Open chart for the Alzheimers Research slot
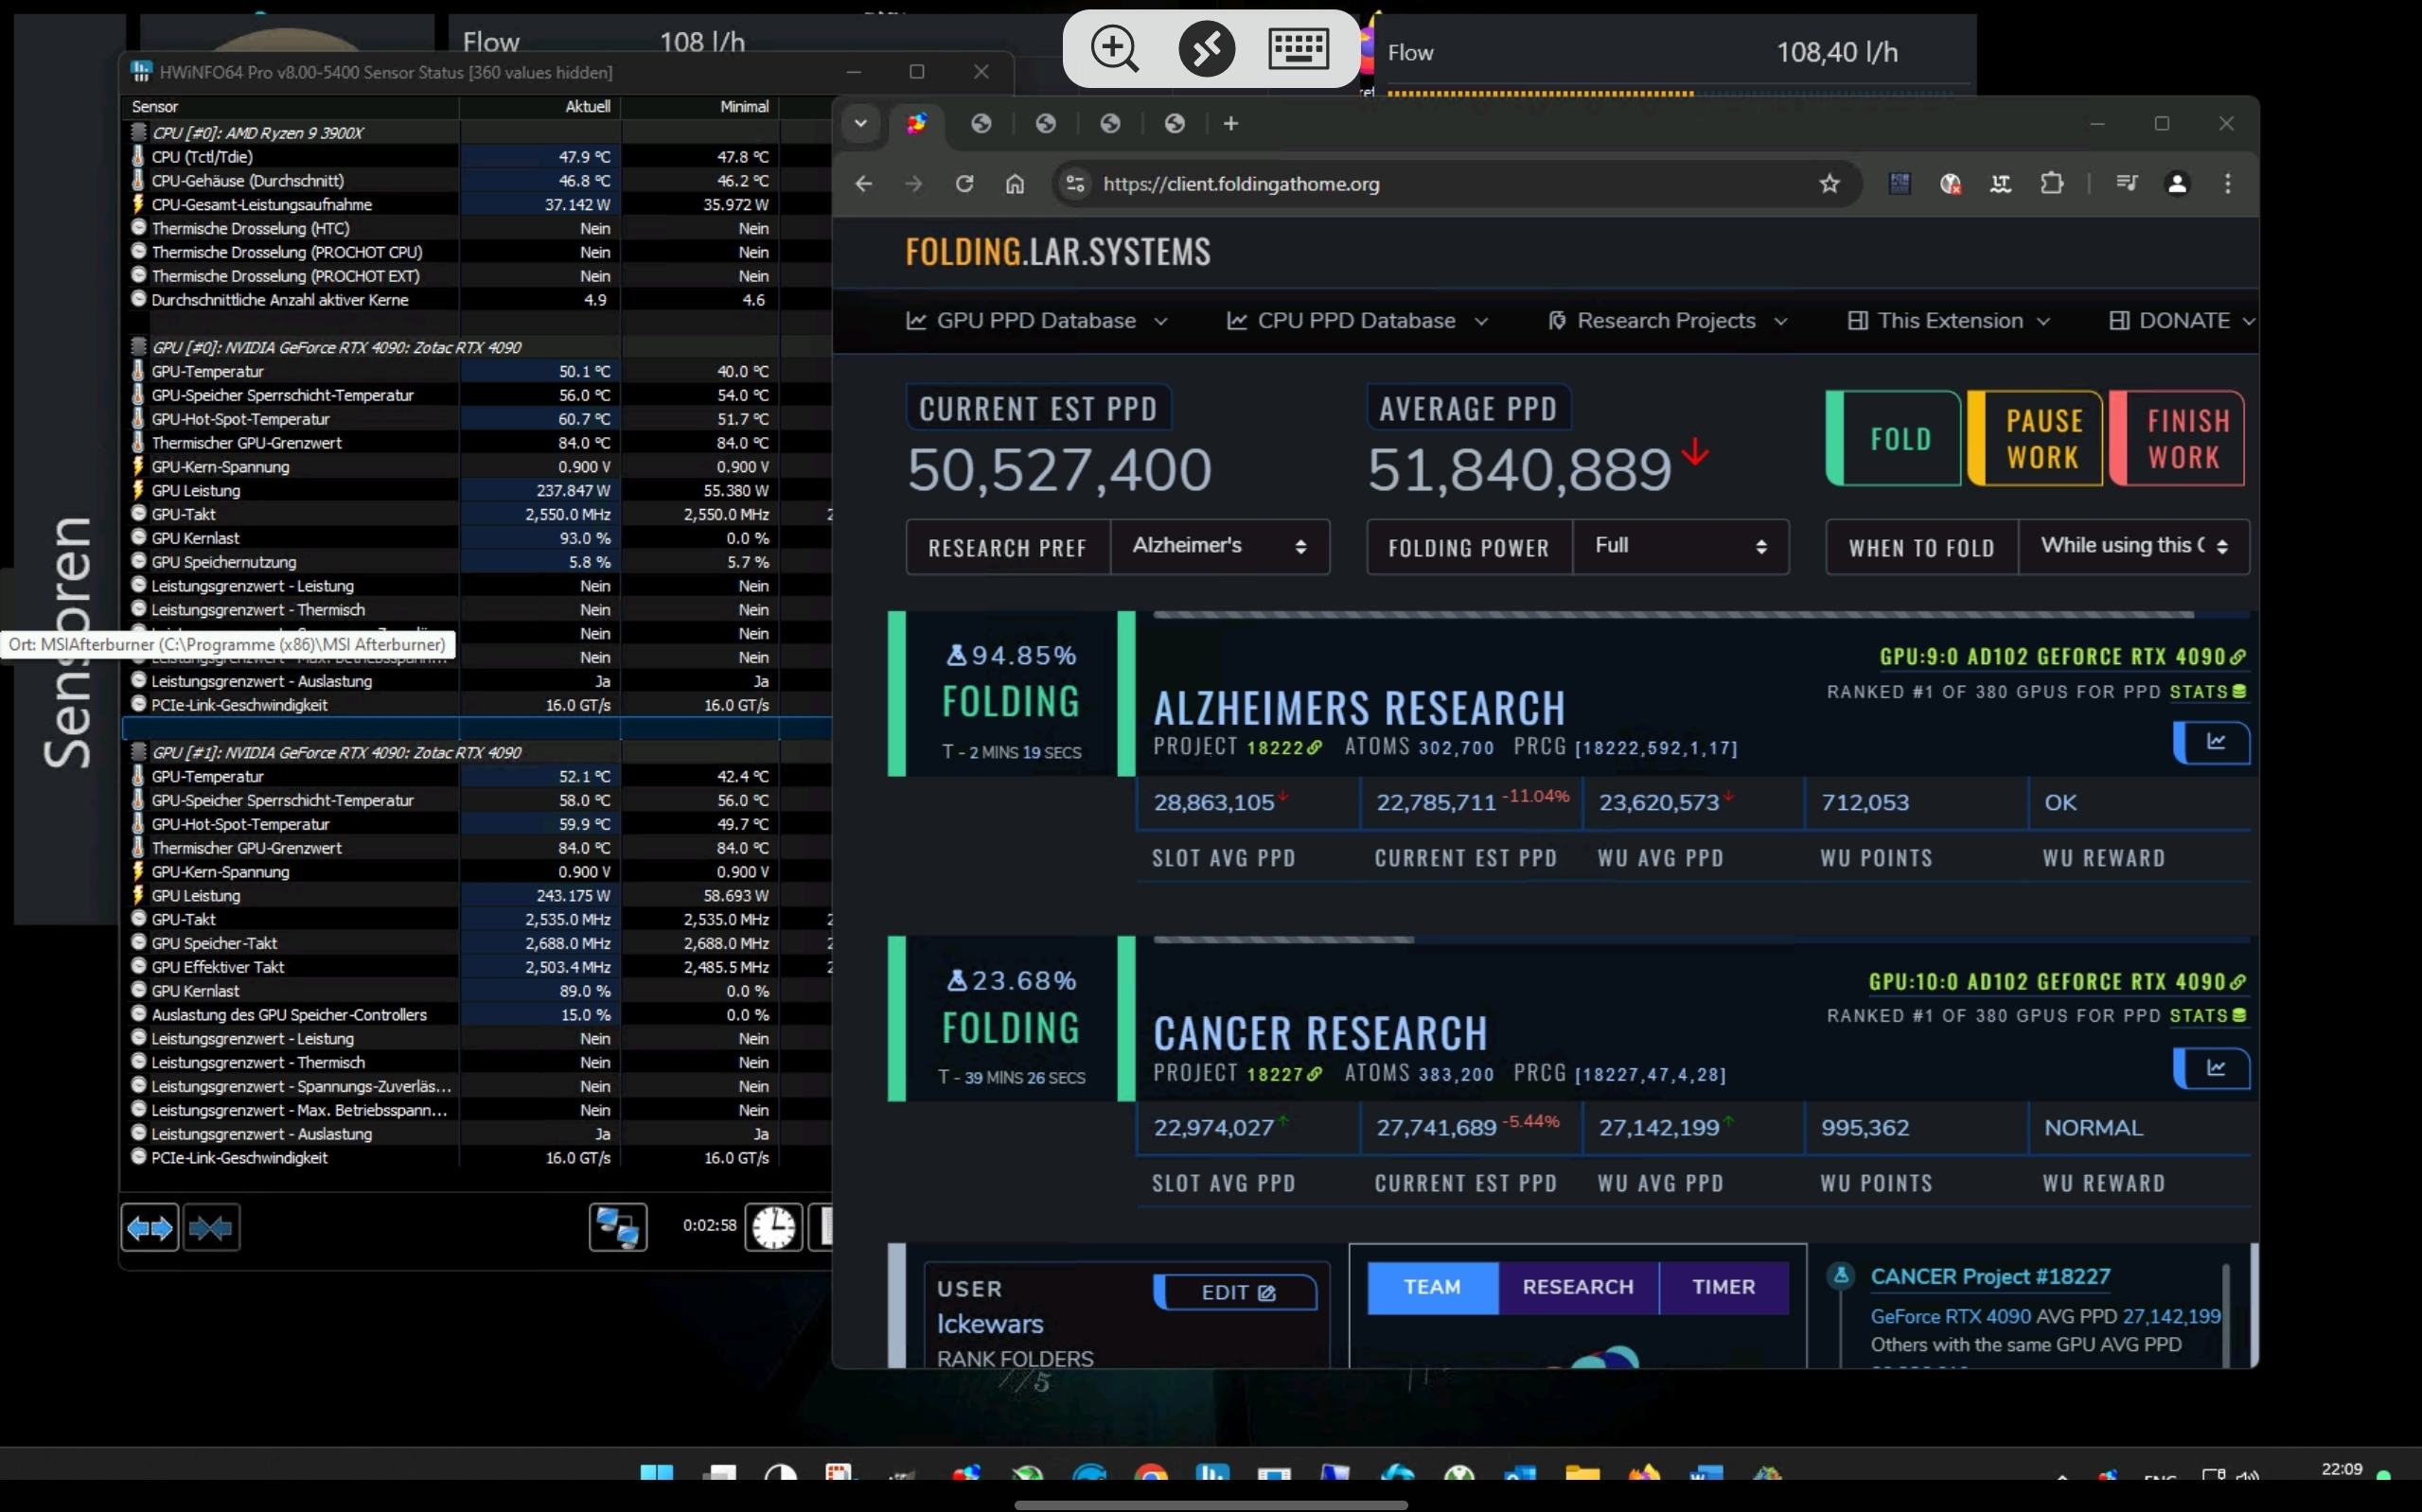Image resolution: width=2422 pixels, height=1512 pixels. (x=2214, y=742)
